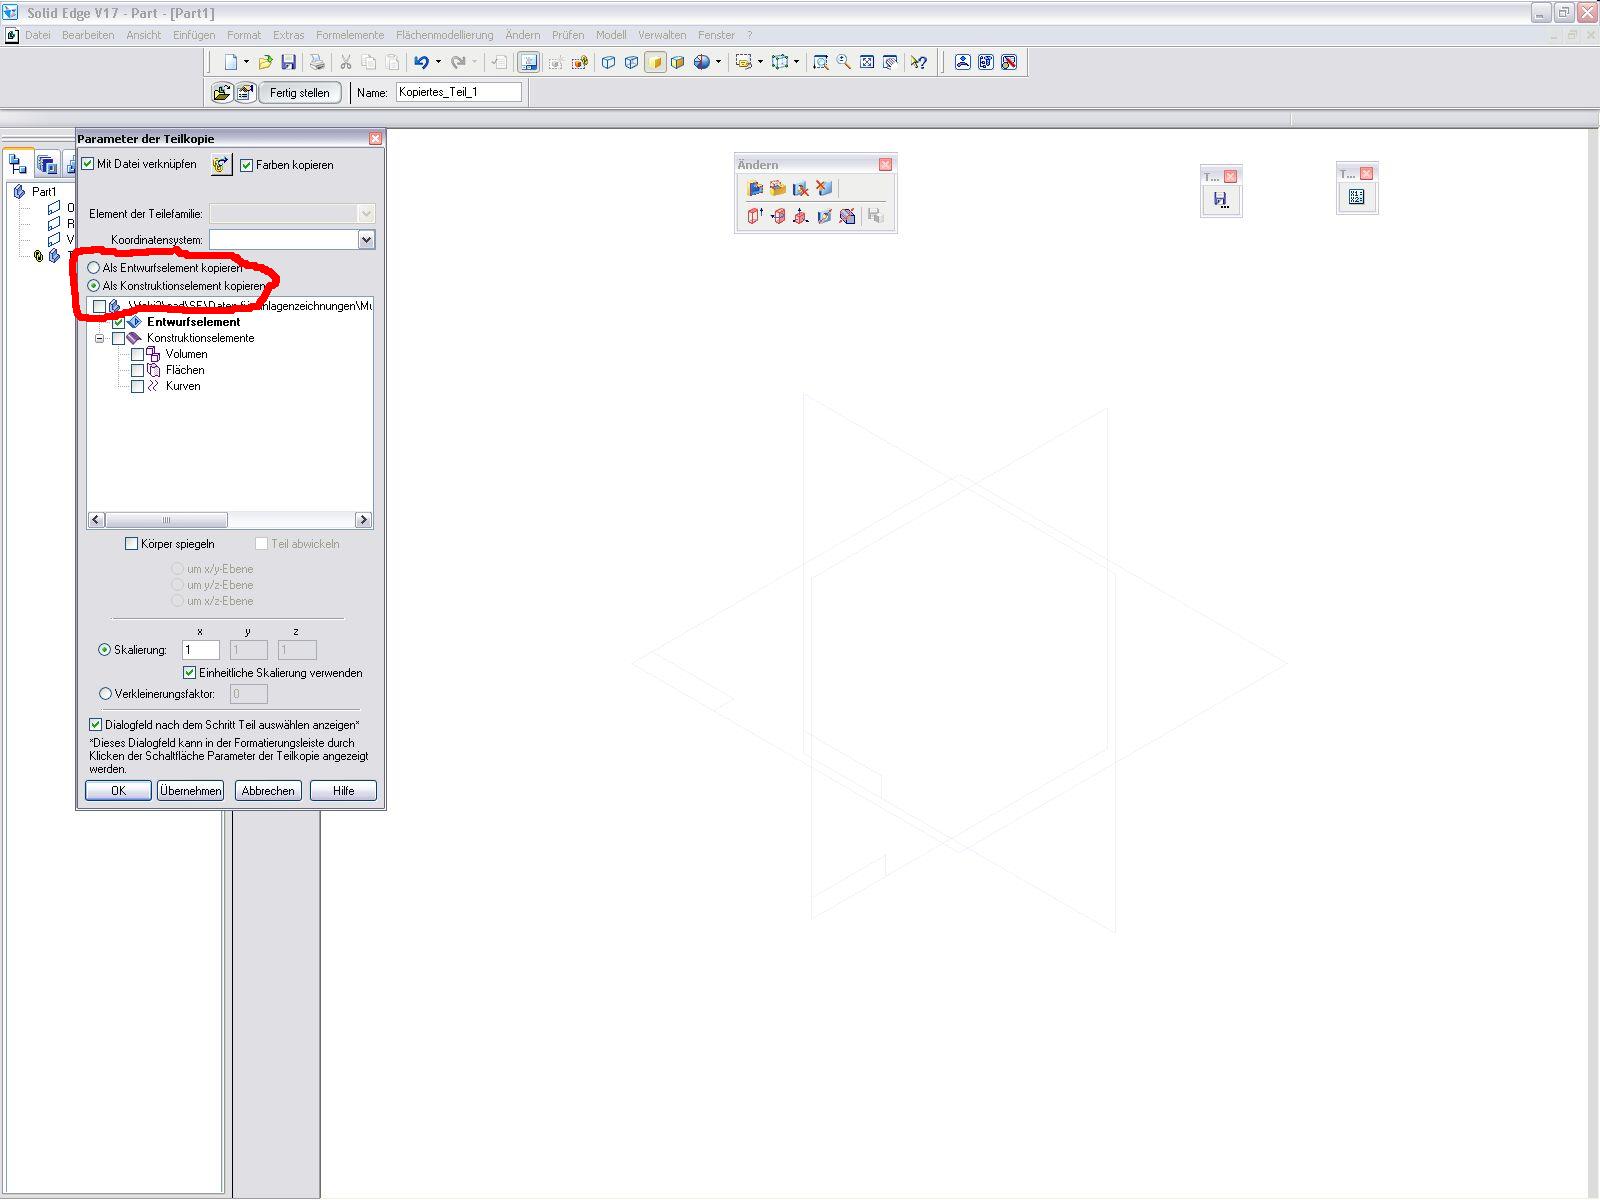This screenshot has width=1600, height=1200.
Task: Click the Zoom area icon in toolbar
Action: tap(820, 62)
